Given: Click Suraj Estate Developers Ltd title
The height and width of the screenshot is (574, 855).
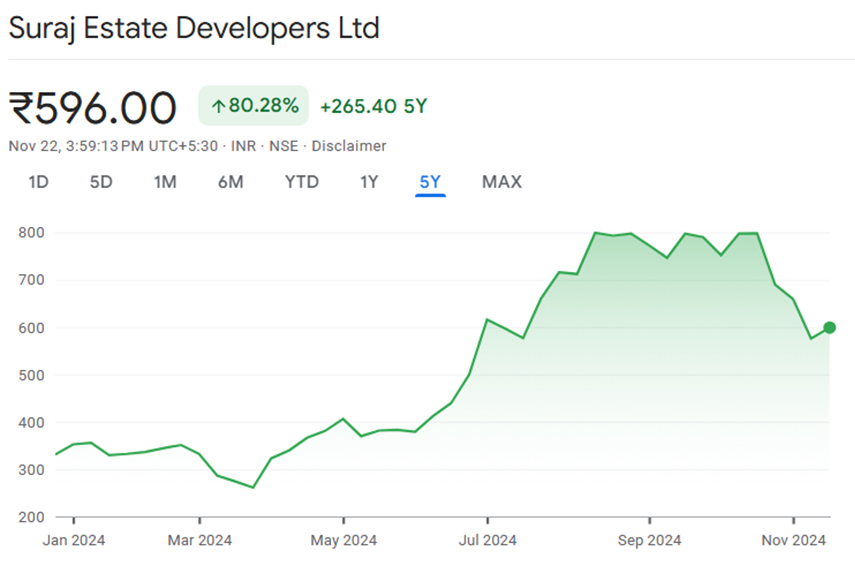Looking at the screenshot, I should pyautogui.click(x=194, y=28).
